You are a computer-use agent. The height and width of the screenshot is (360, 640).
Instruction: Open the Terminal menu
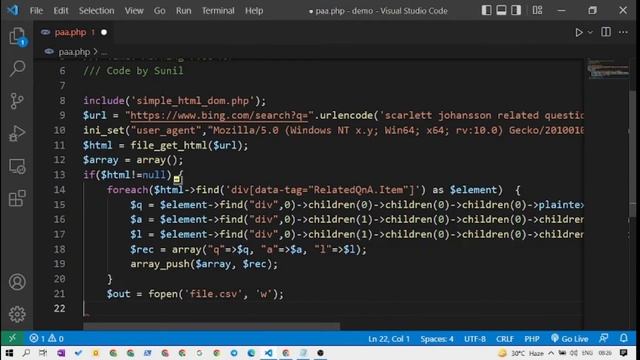[x=218, y=11]
